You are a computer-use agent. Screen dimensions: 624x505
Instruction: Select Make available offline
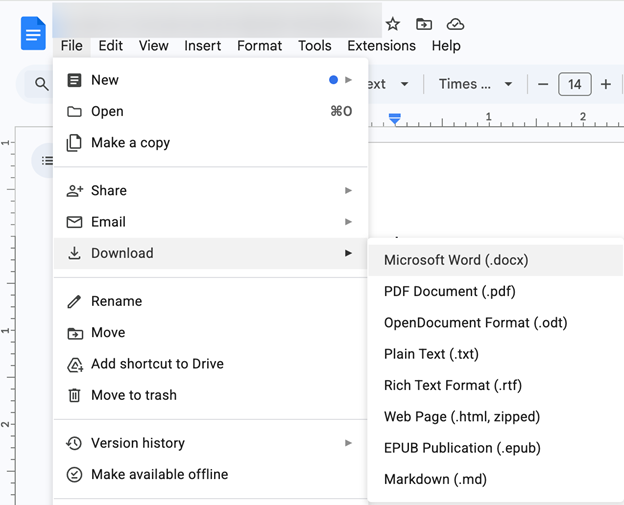point(211,474)
